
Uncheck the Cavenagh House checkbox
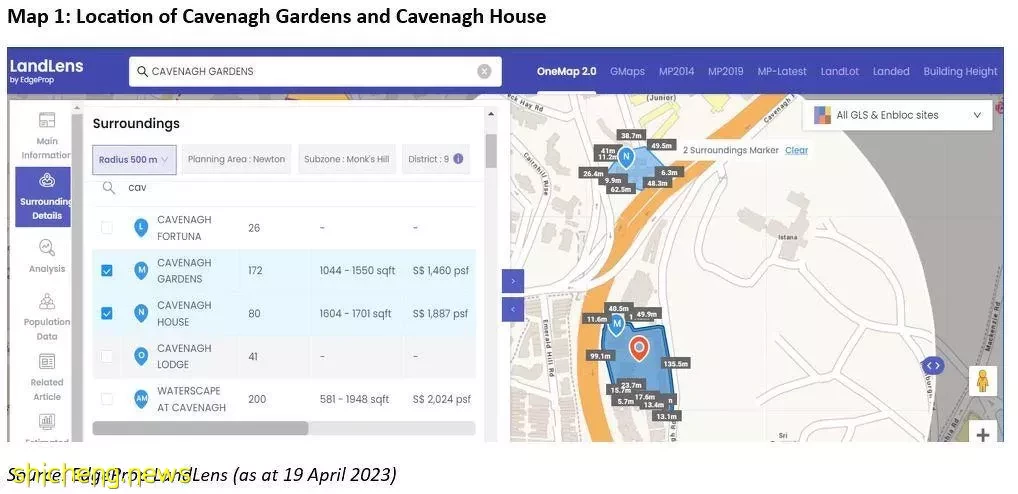tap(106, 314)
